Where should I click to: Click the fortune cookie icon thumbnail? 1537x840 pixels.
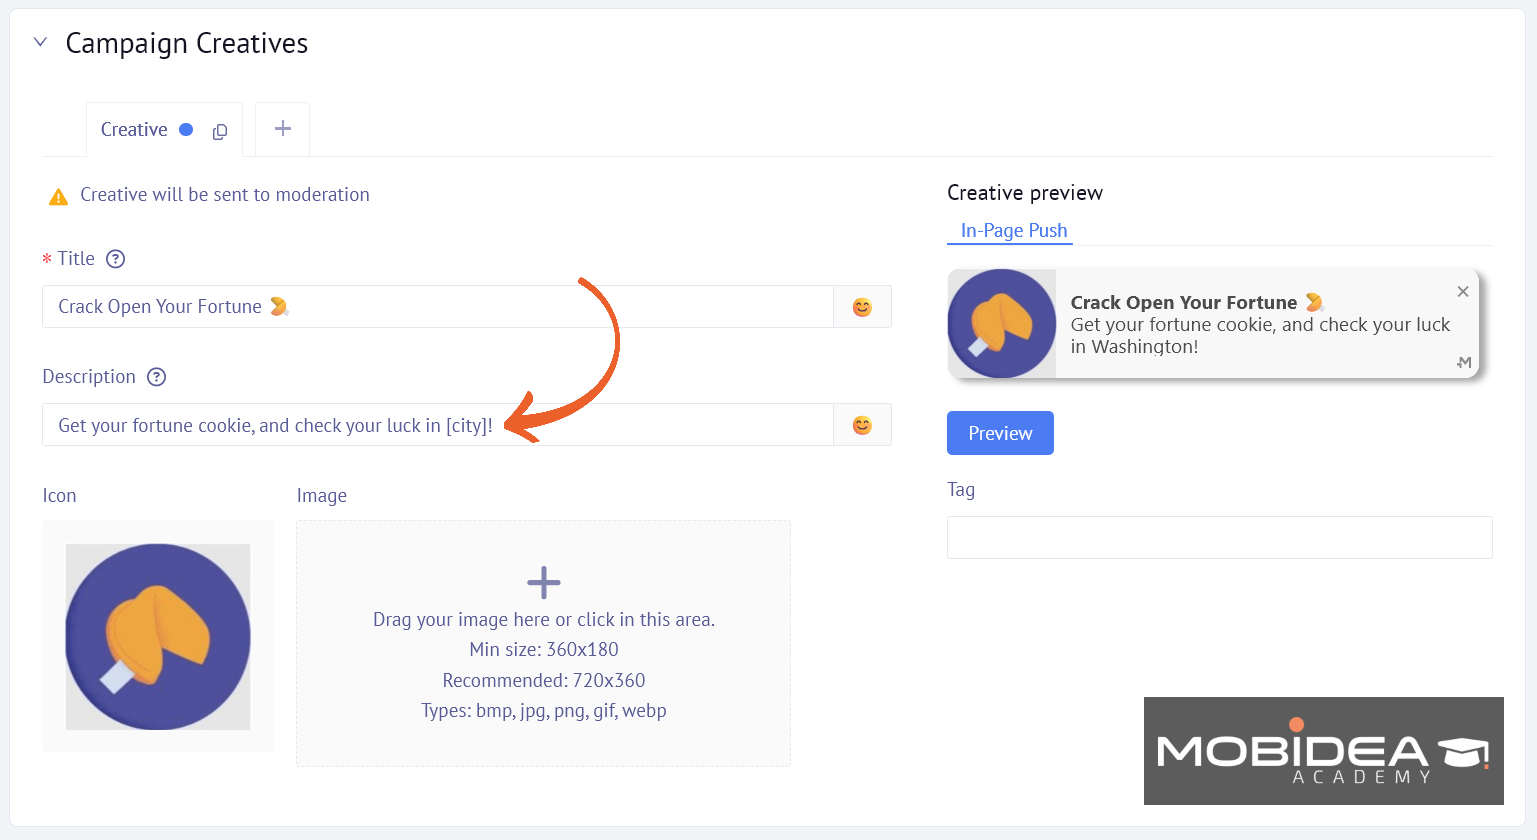click(x=158, y=637)
